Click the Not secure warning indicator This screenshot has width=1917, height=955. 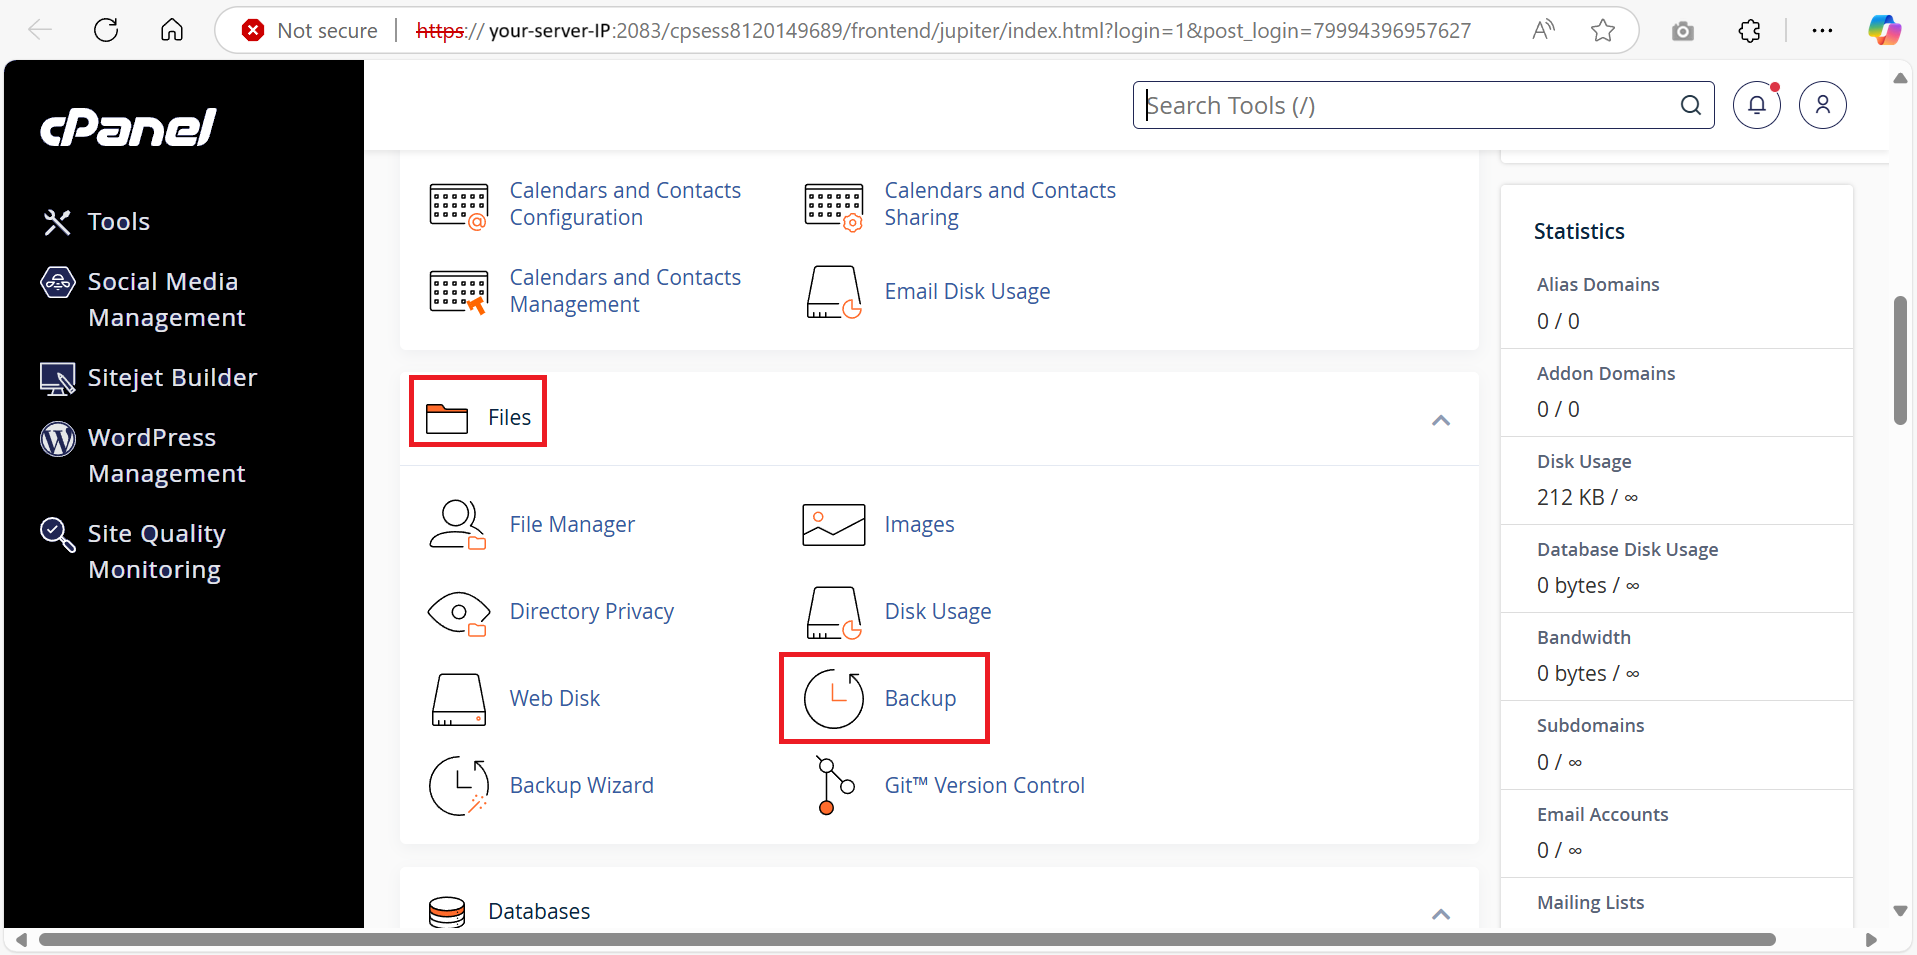click(310, 31)
